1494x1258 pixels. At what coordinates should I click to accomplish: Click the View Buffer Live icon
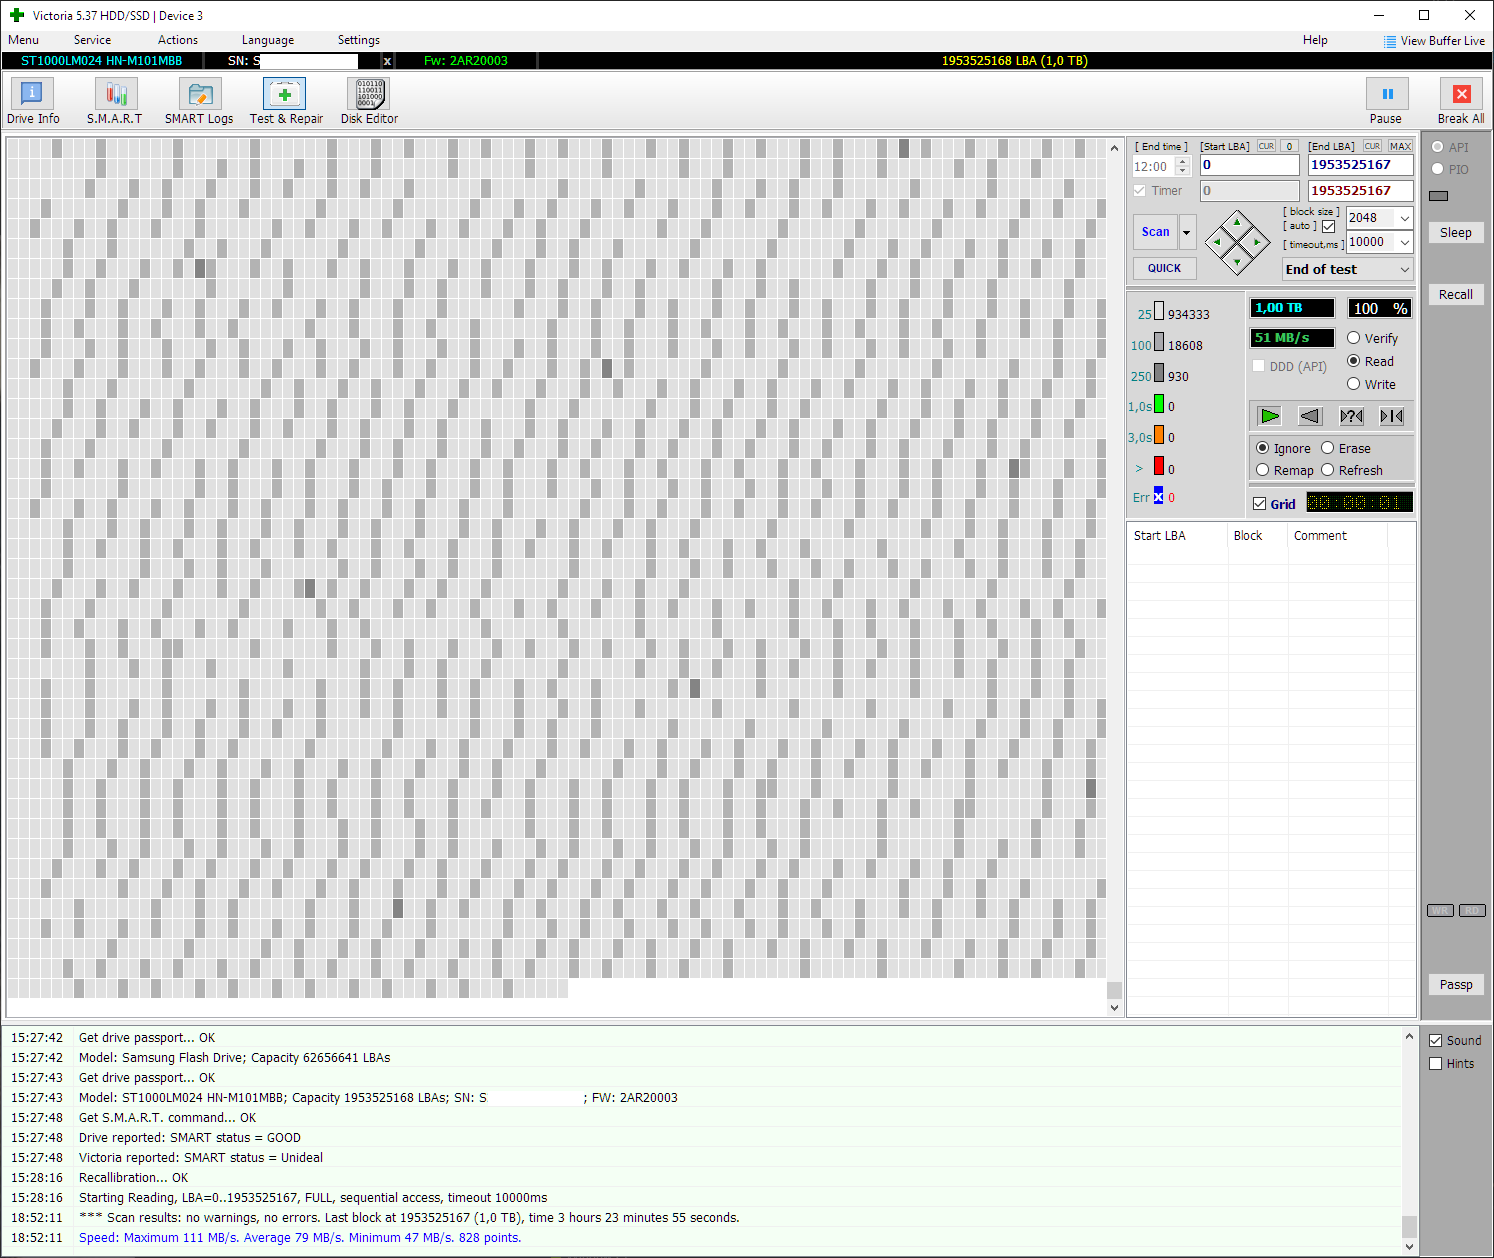[1390, 41]
